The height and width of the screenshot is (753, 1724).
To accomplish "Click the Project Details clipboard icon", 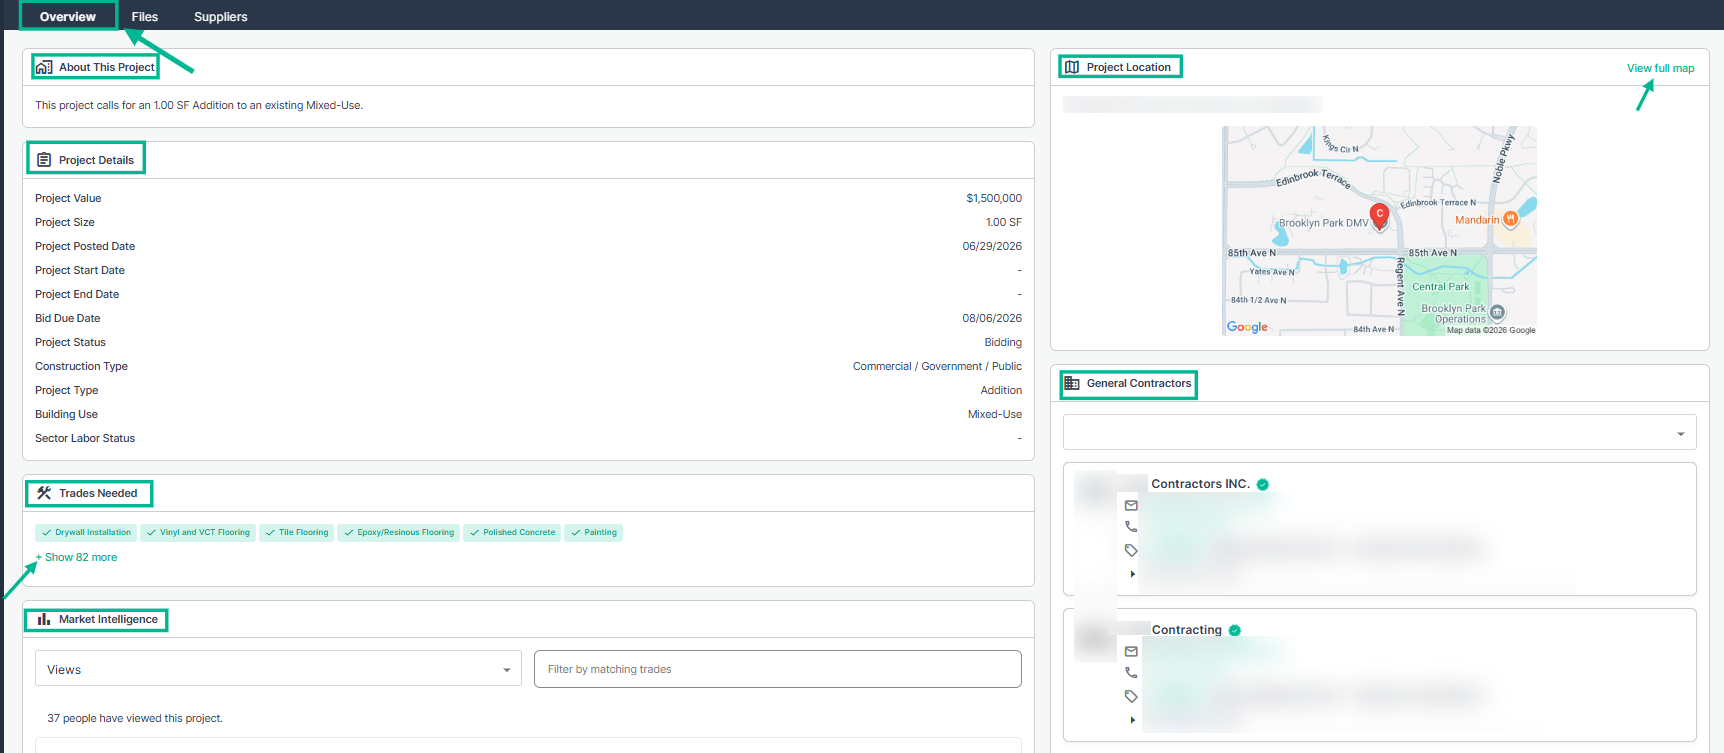I will click(x=44, y=160).
